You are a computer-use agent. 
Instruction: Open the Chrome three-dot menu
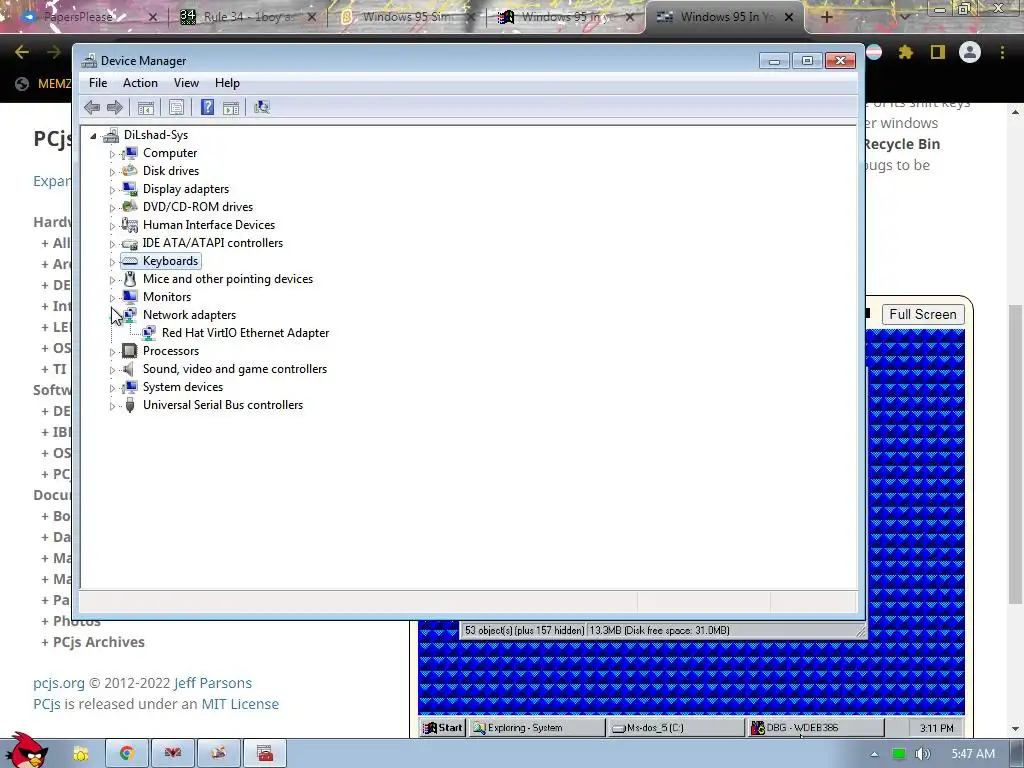click(x=1002, y=52)
